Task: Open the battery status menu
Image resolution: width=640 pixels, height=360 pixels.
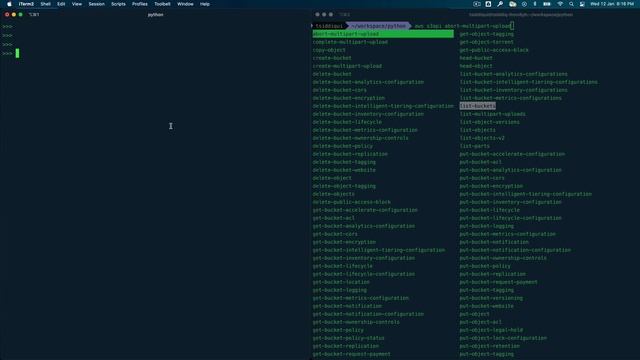Action: (x=547, y=4)
